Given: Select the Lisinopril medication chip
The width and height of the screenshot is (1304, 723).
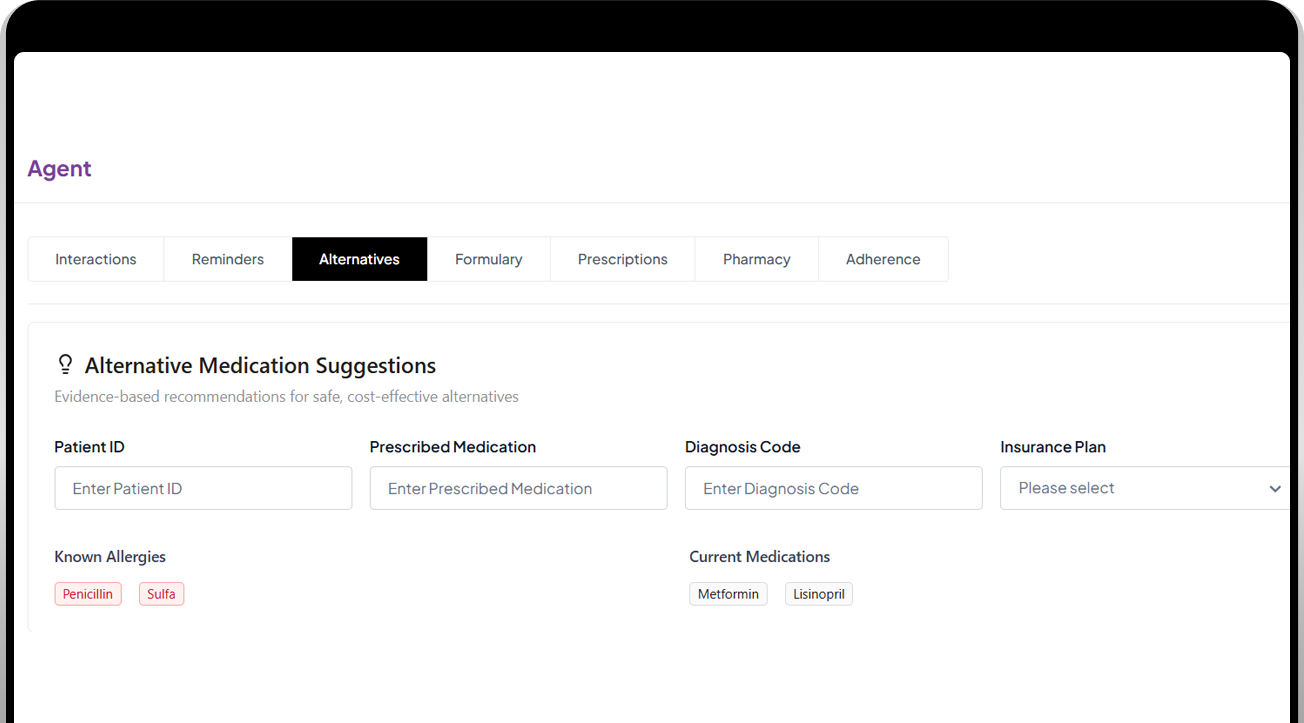Looking at the screenshot, I should pos(819,594).
